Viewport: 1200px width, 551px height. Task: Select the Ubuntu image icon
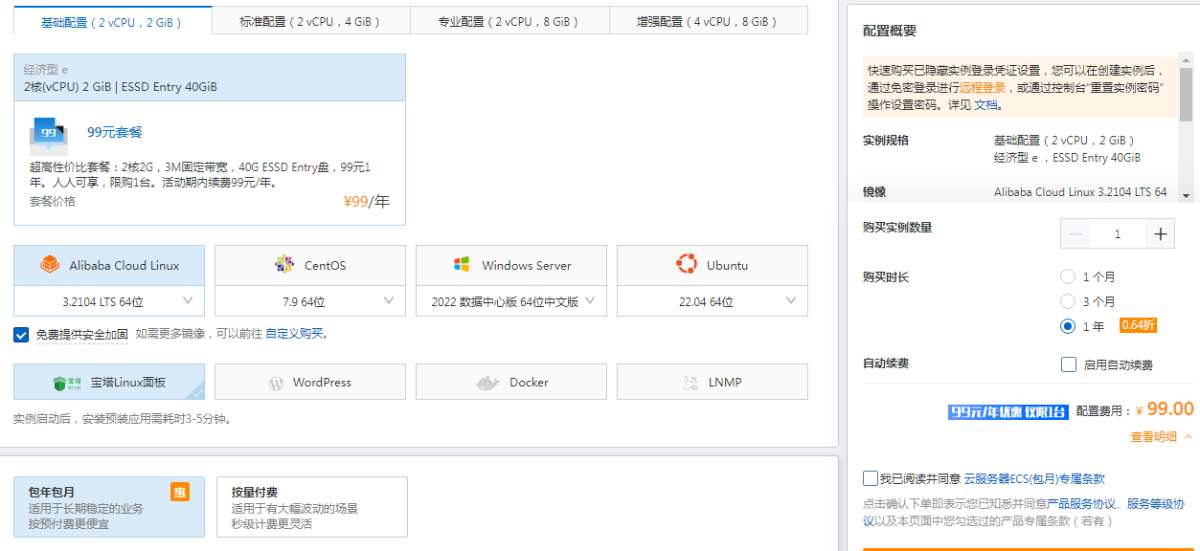(x=686, y=265)
